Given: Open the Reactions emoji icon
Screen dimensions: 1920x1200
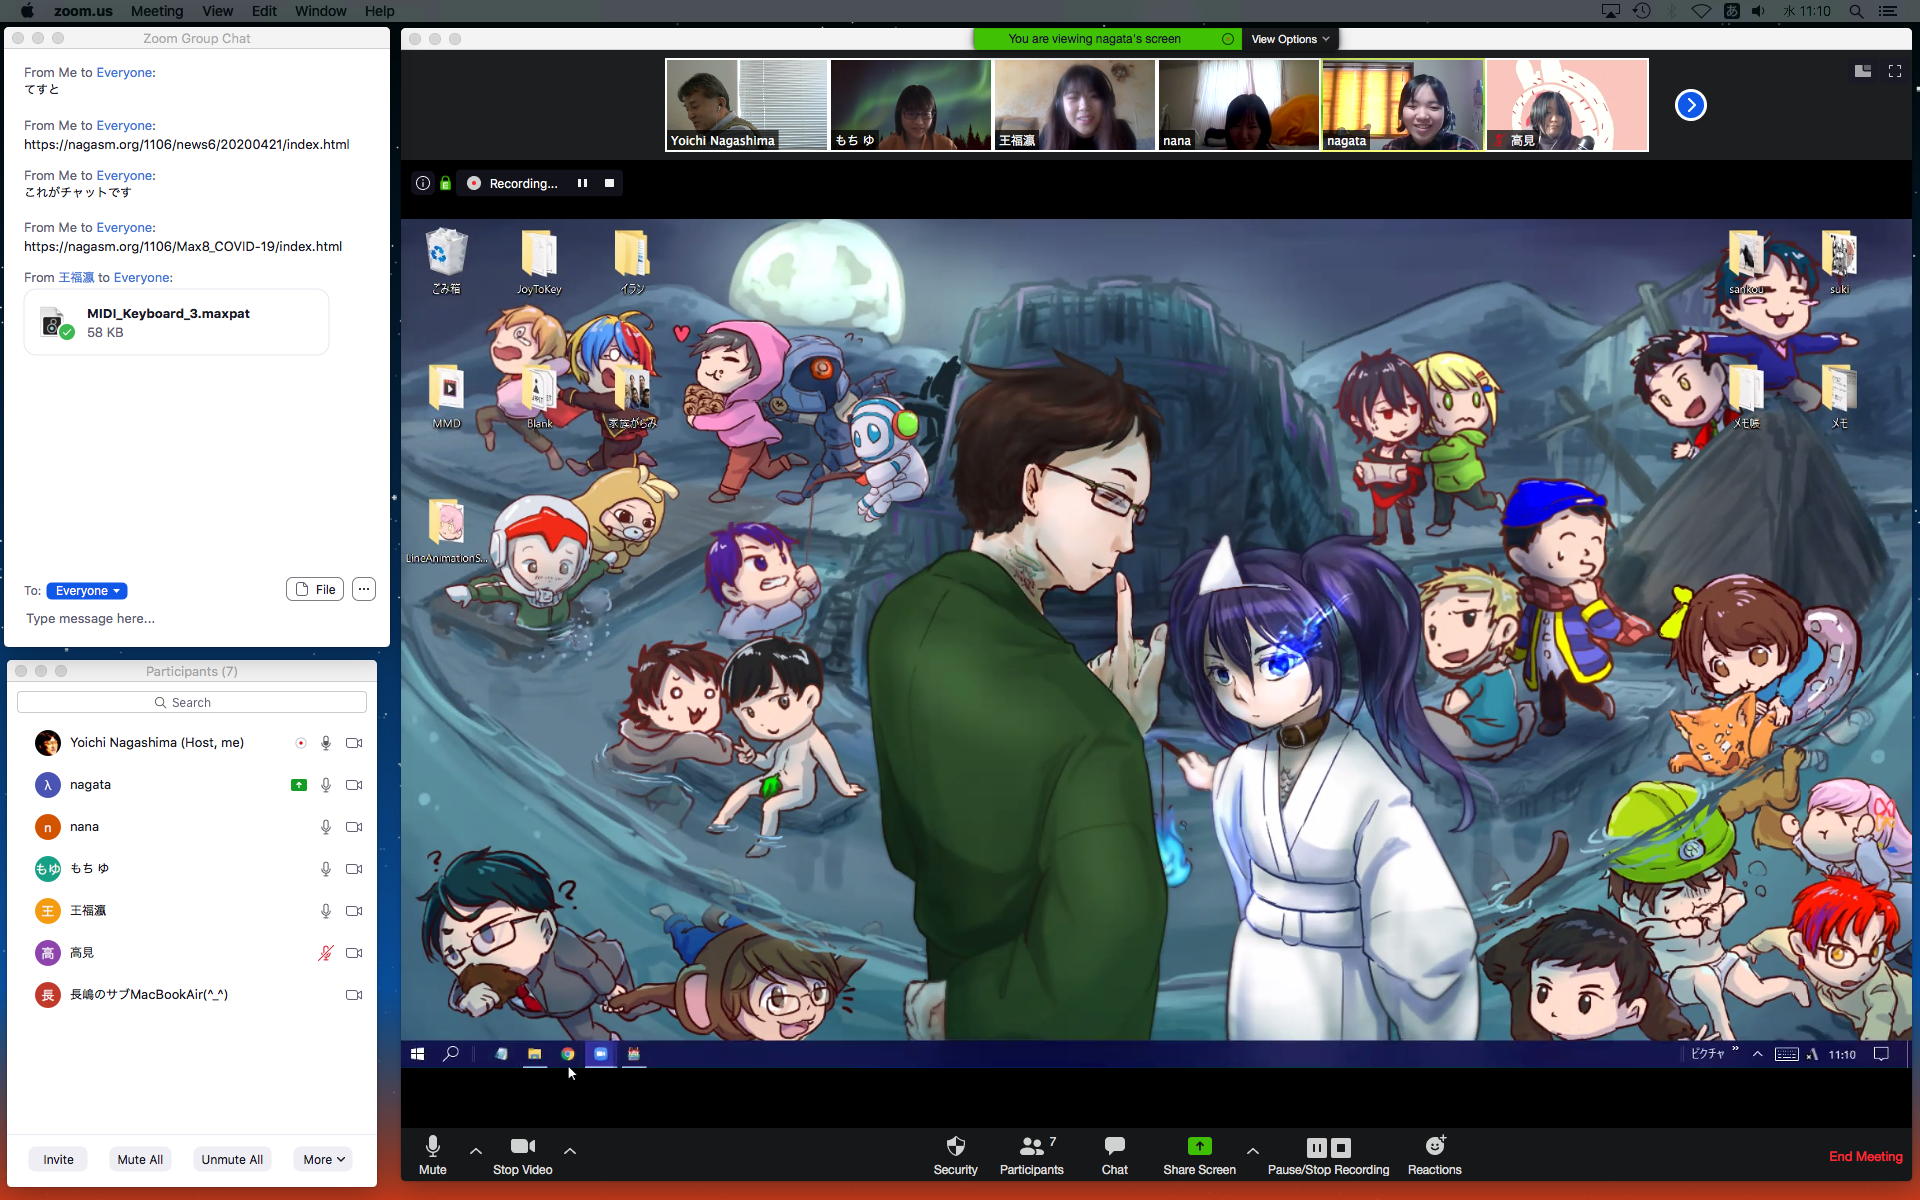Looking at the screenshot, I should point(1434,1147).
